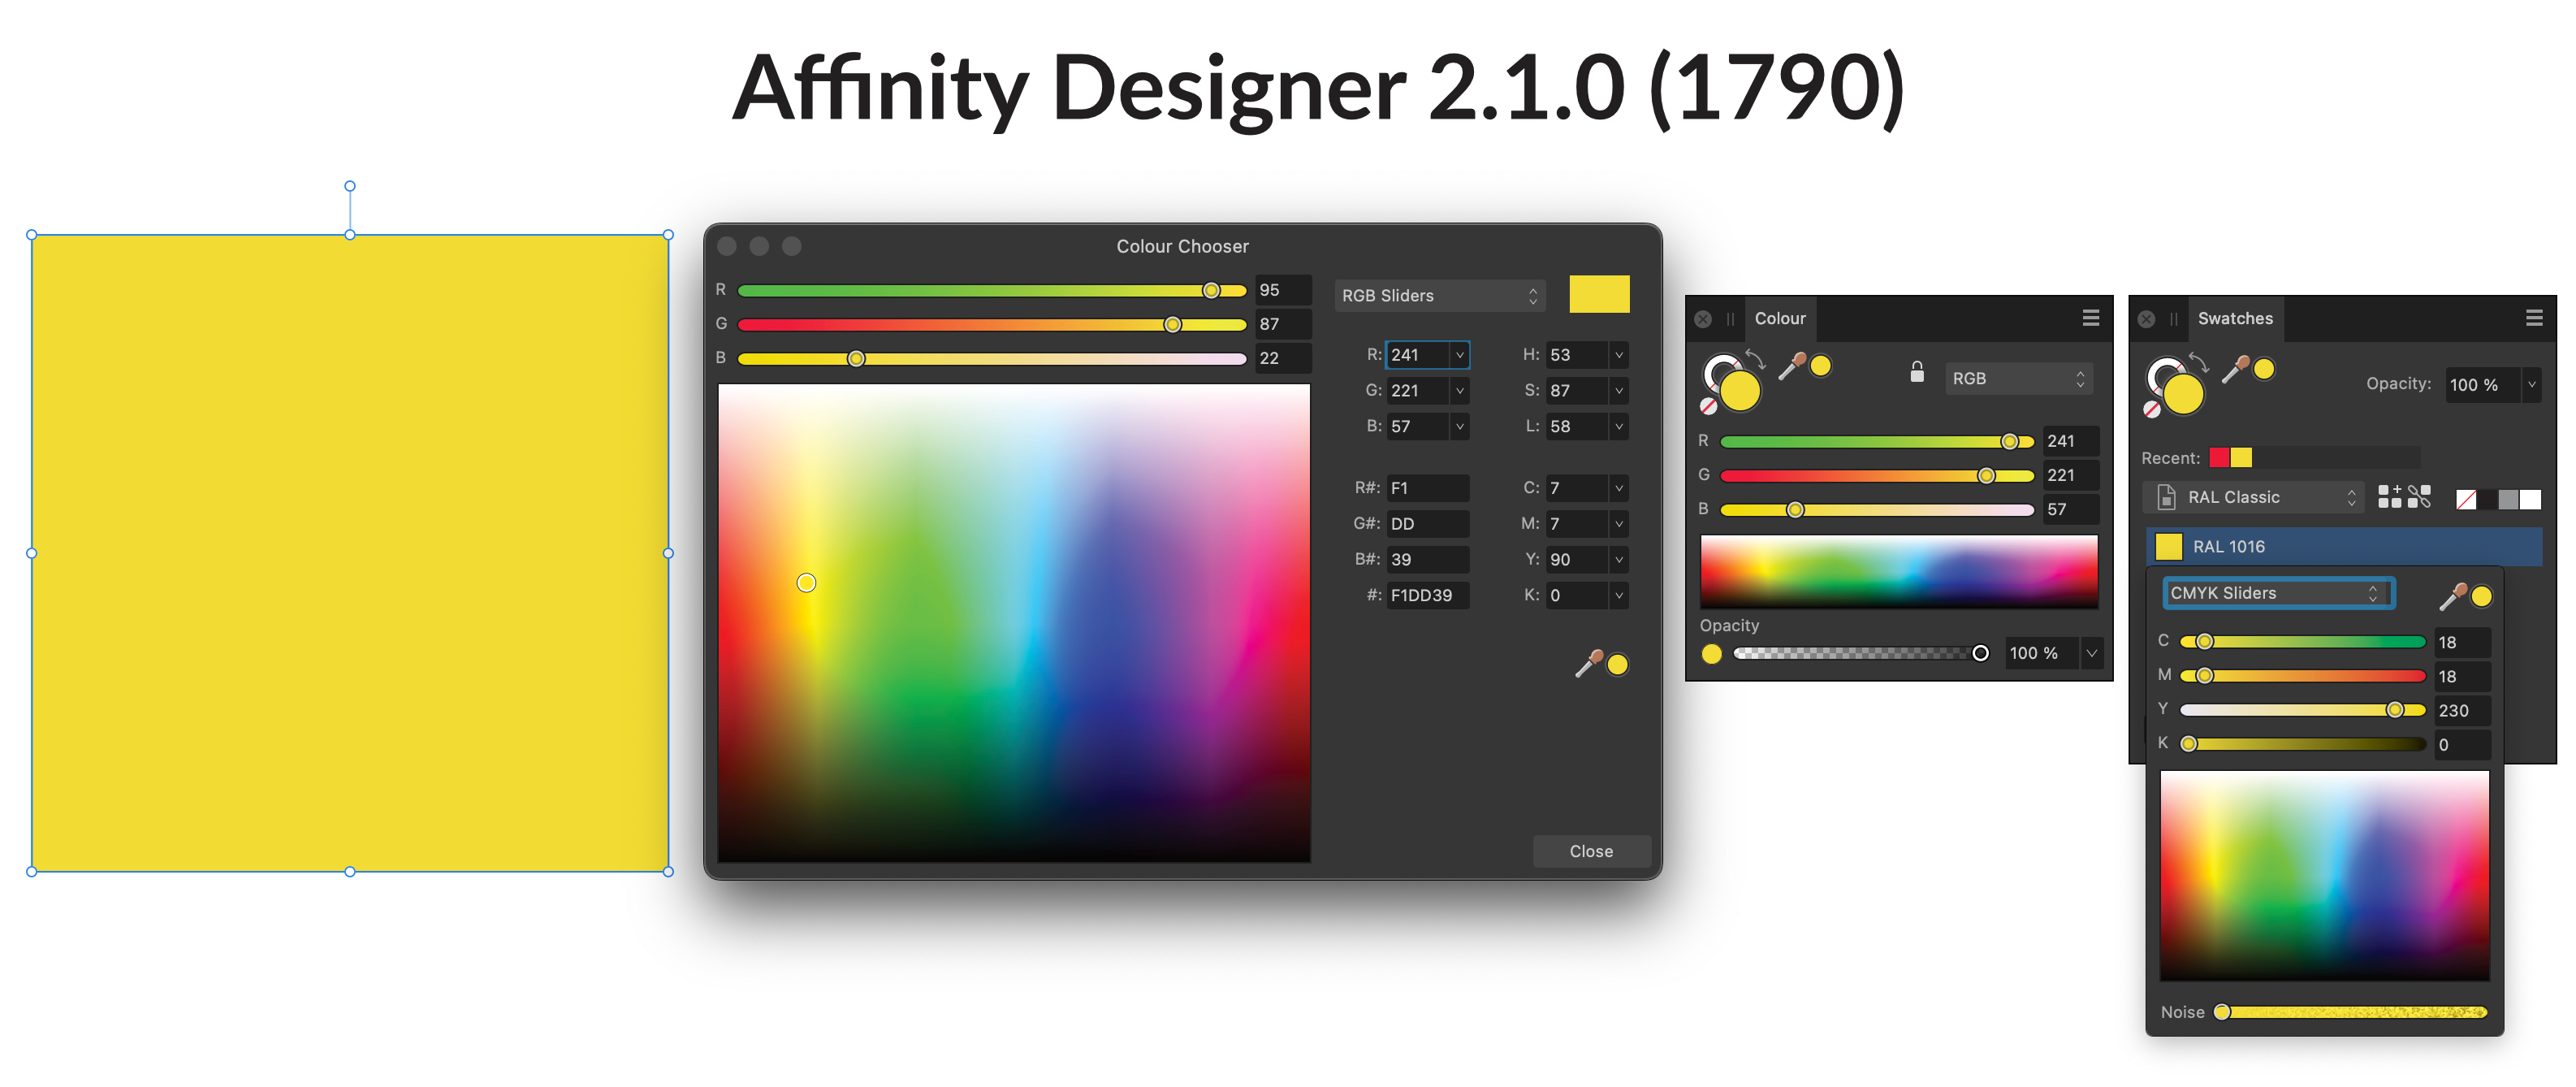This screenshot has height=1087, width=2576.
Task: Click the G slider handle in Colour panel
Action: [1986, 476]
